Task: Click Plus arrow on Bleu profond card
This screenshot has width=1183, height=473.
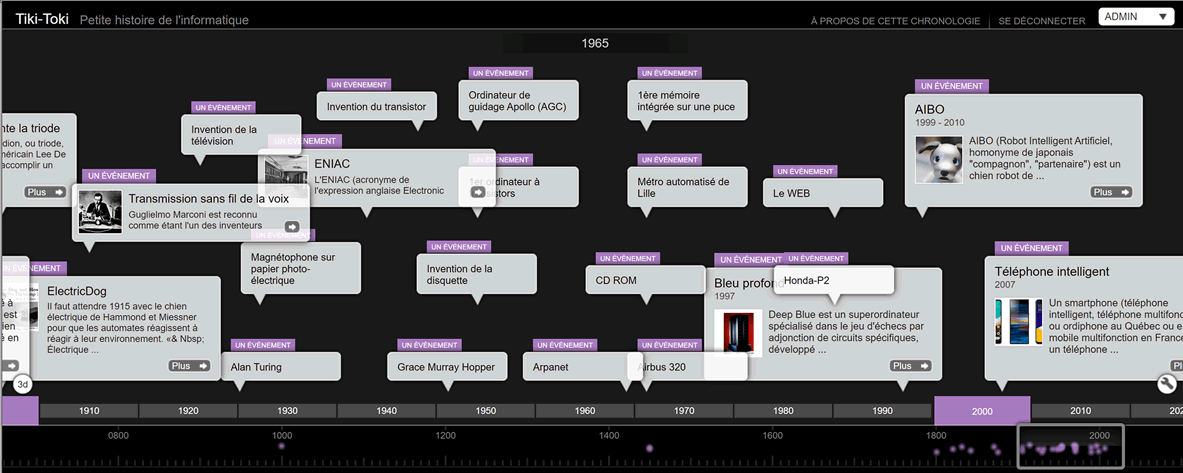Action: pos(911,366)
